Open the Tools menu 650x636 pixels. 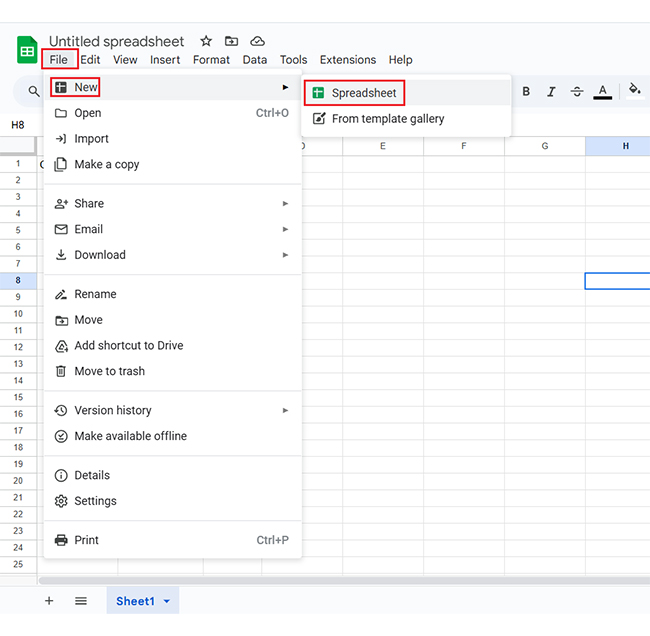[x=293, y=60]
